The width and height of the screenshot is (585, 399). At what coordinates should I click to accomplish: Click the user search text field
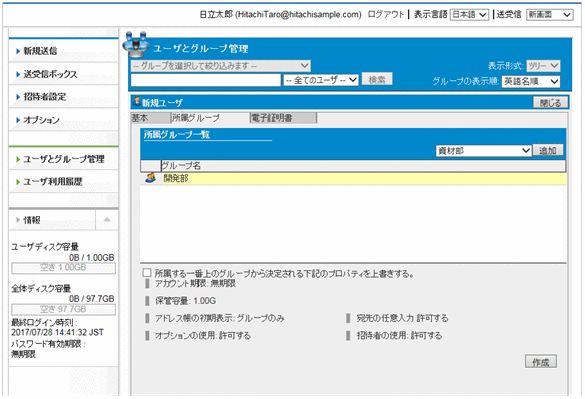pyautogui.click(x=206, y=80)
